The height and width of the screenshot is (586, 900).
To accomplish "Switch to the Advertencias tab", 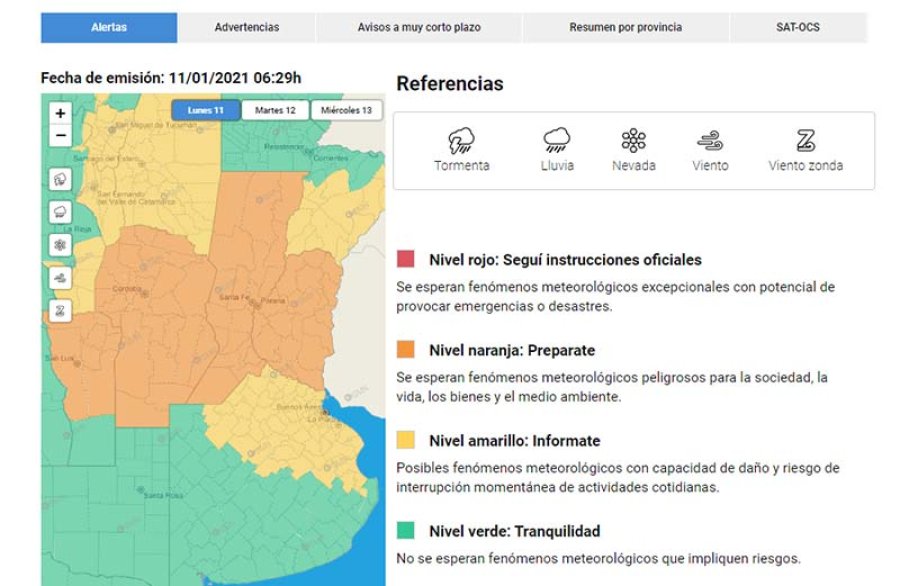I will click(x=247, y=28).
